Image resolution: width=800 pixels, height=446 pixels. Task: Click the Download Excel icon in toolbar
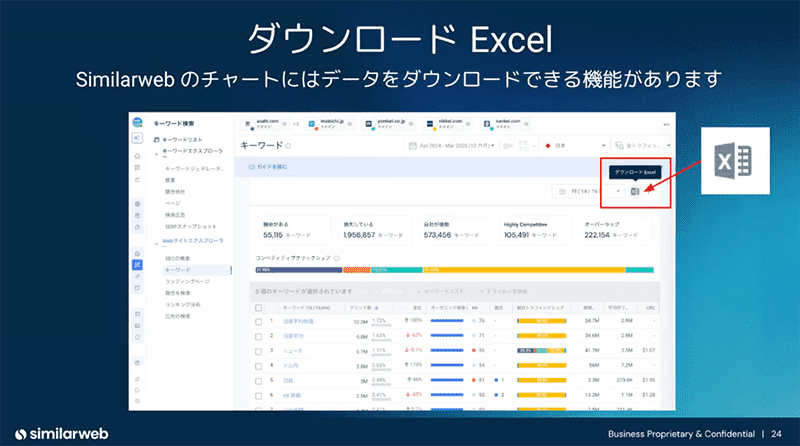click(635, 191)
